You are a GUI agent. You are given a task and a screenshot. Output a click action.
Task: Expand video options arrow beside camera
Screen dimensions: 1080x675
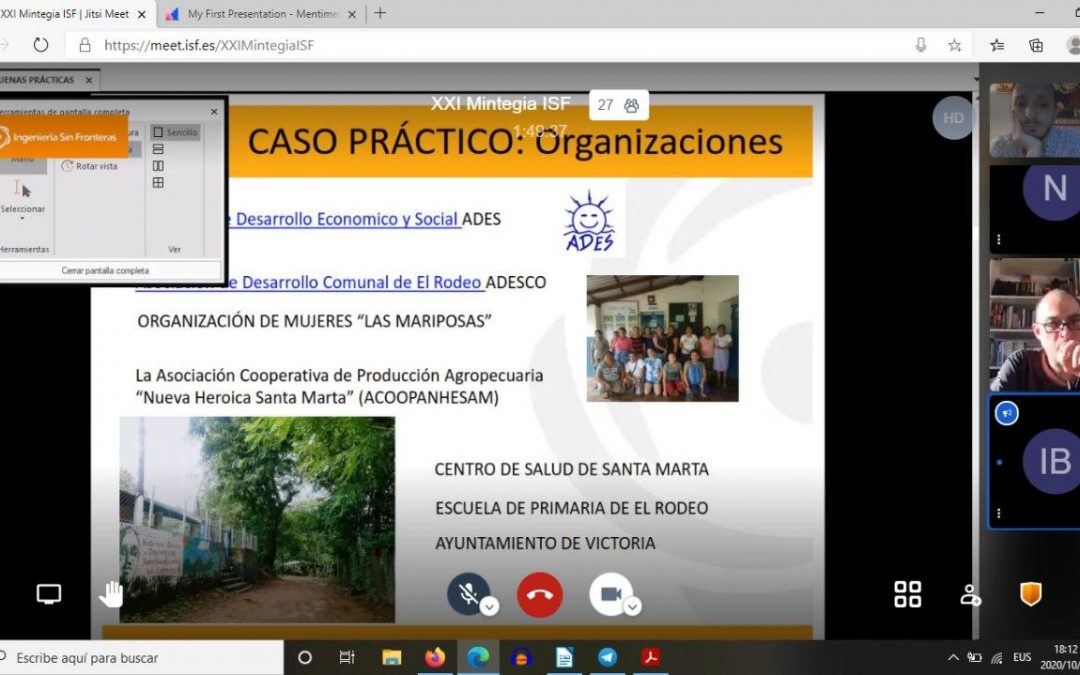pyautogui.click(x=632, y=606)
